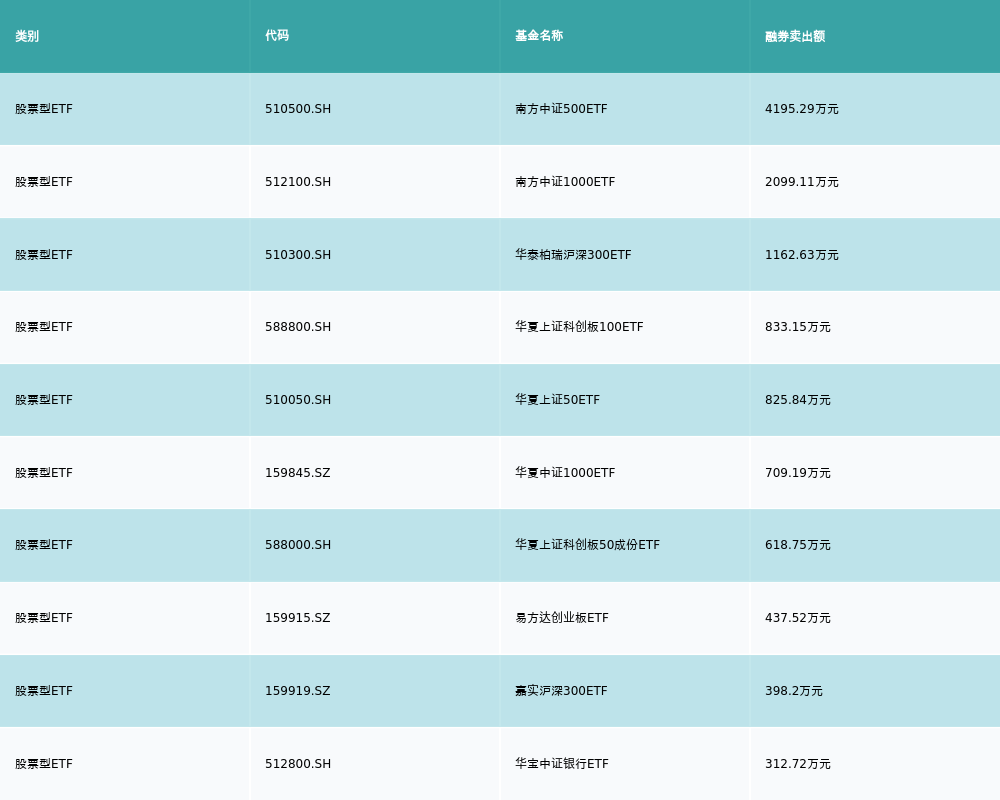Select fund name 南方中证500ETF
The height and width of the screenshot is (800, 1000).
(561, 109)
